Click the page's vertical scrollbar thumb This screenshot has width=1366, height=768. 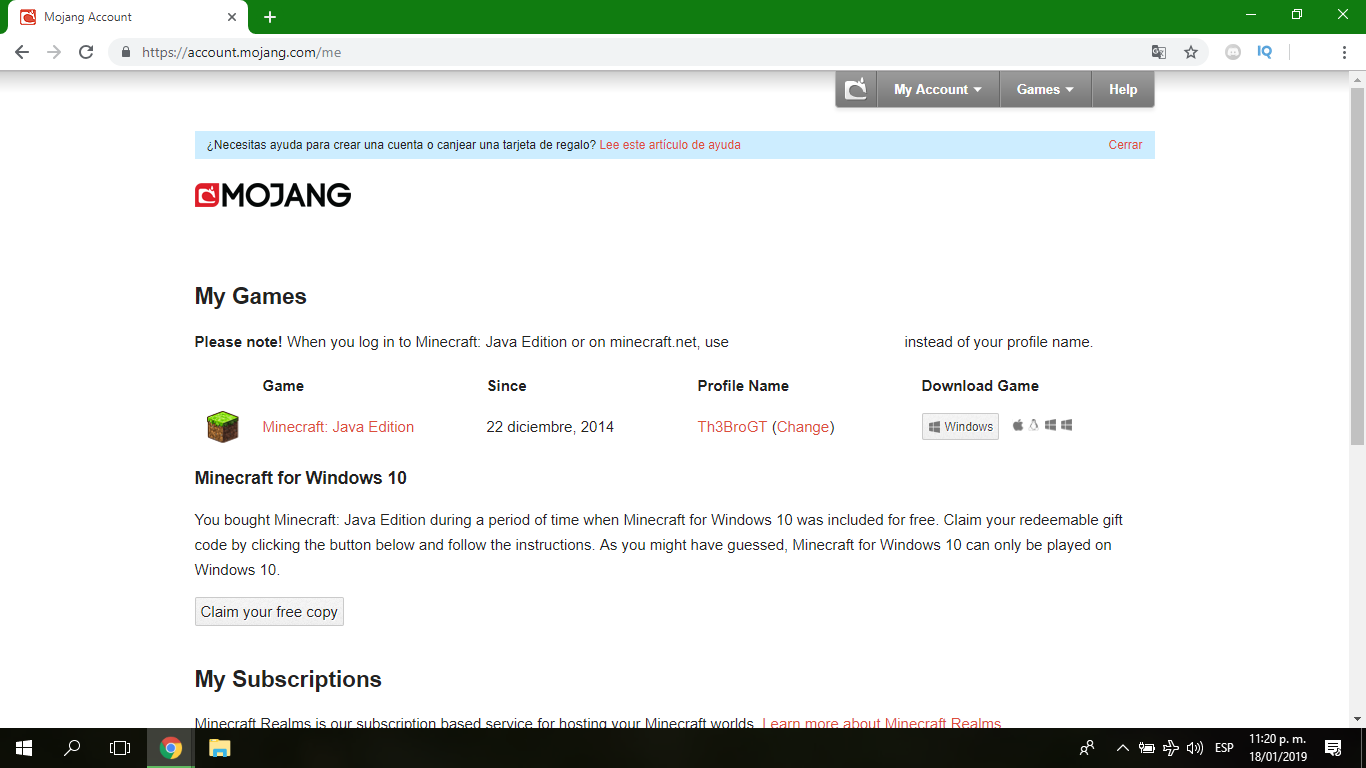pyautogui.click(x=1357, y=266)
